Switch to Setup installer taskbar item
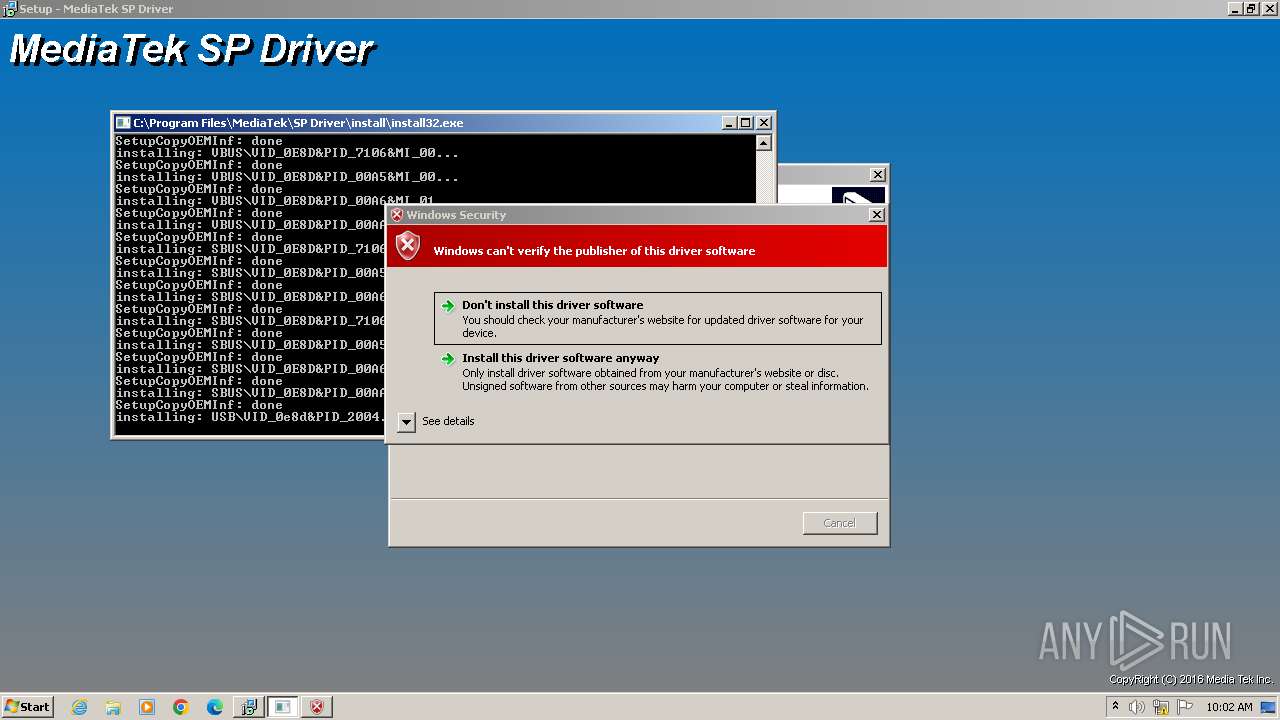 tap(249, 707)
